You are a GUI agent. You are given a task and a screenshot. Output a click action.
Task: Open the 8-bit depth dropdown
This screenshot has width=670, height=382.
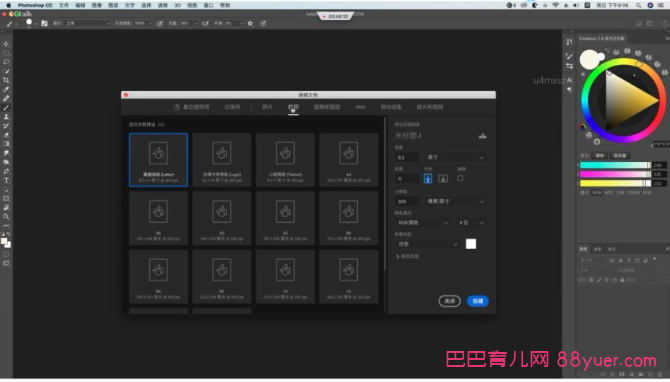tap(471, 223)
